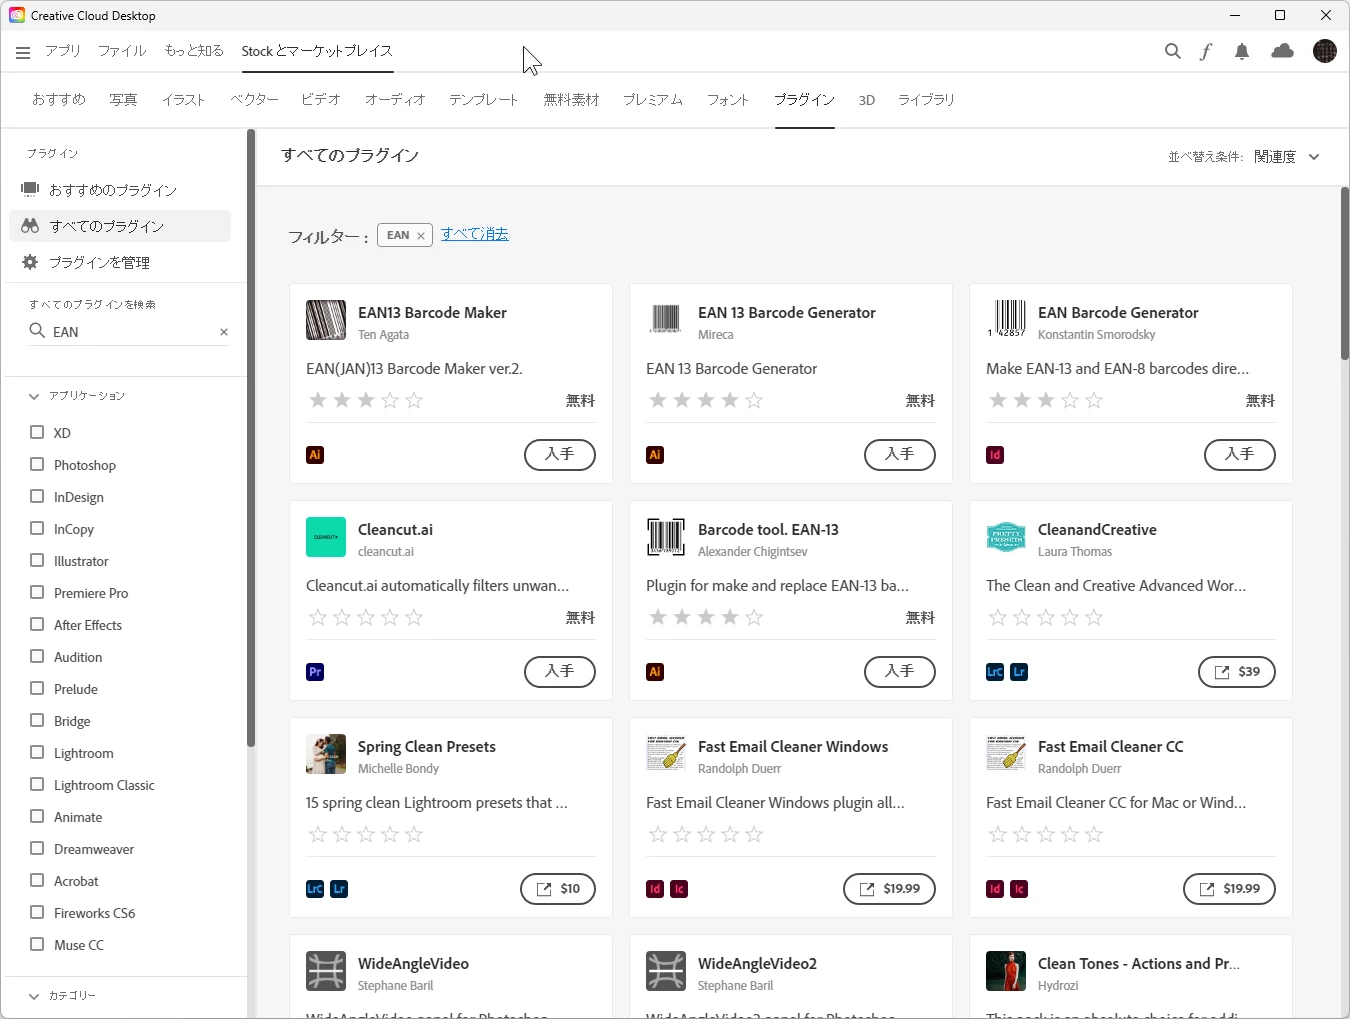Click the WideAngleVideo plugin icon
Viewport: 1350px width, 1019px height.
tap(326, 971)
